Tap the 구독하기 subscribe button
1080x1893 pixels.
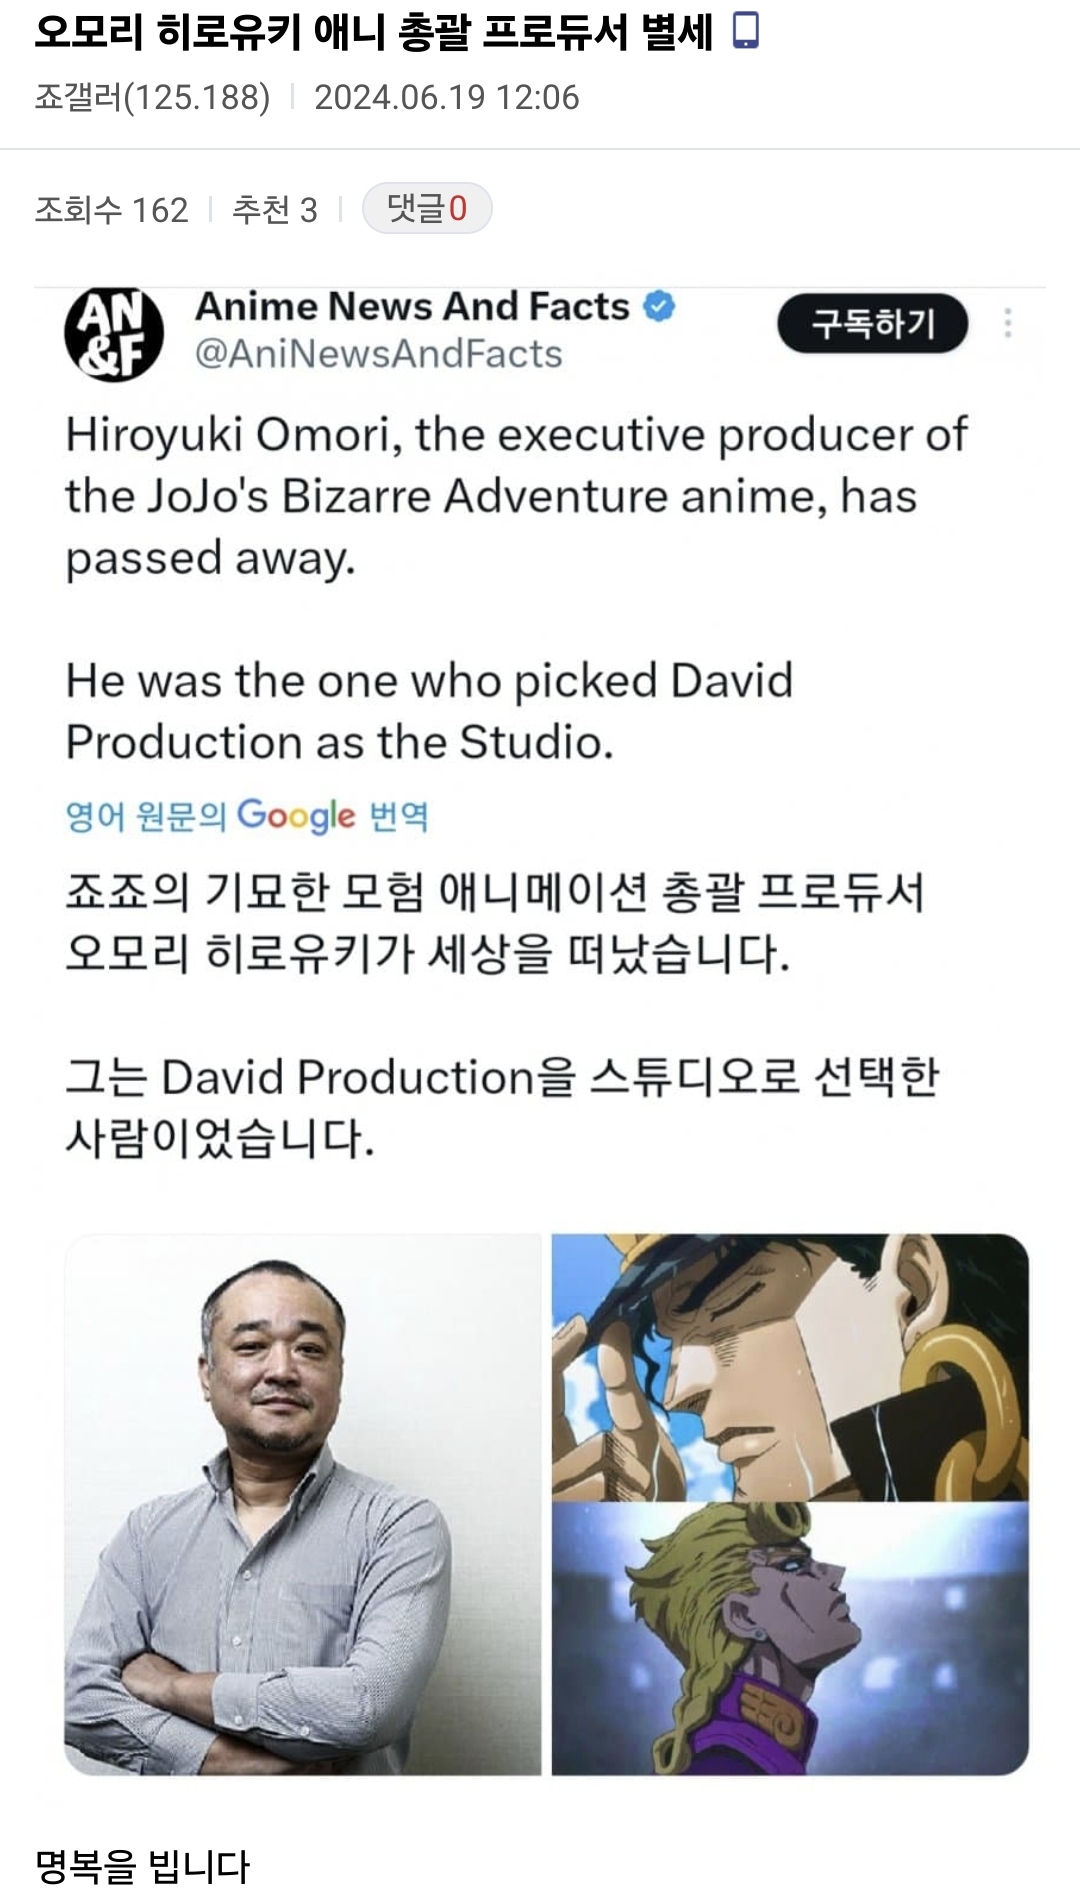pos(873,323)
